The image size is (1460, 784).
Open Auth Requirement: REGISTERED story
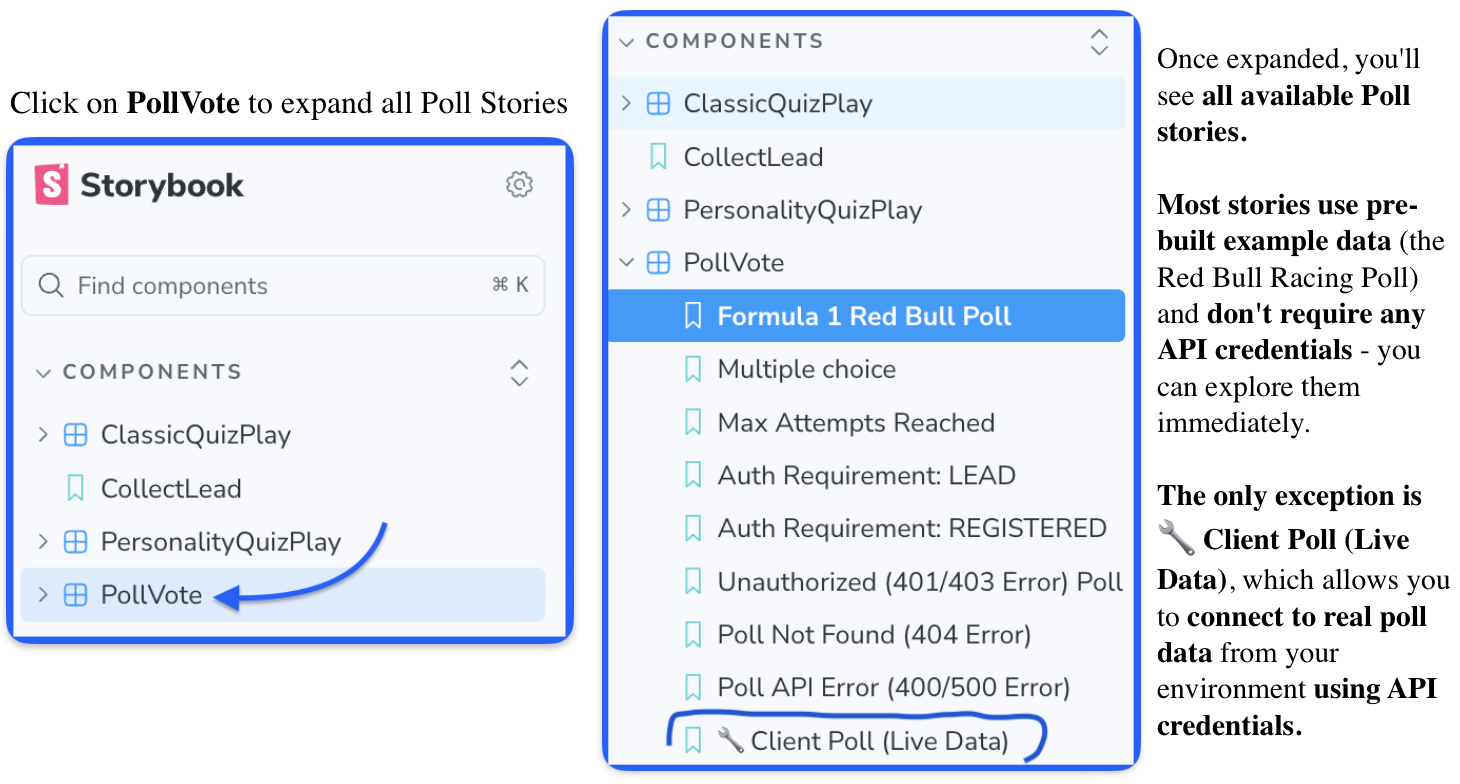pyautogui.click(x=911, y=529)
